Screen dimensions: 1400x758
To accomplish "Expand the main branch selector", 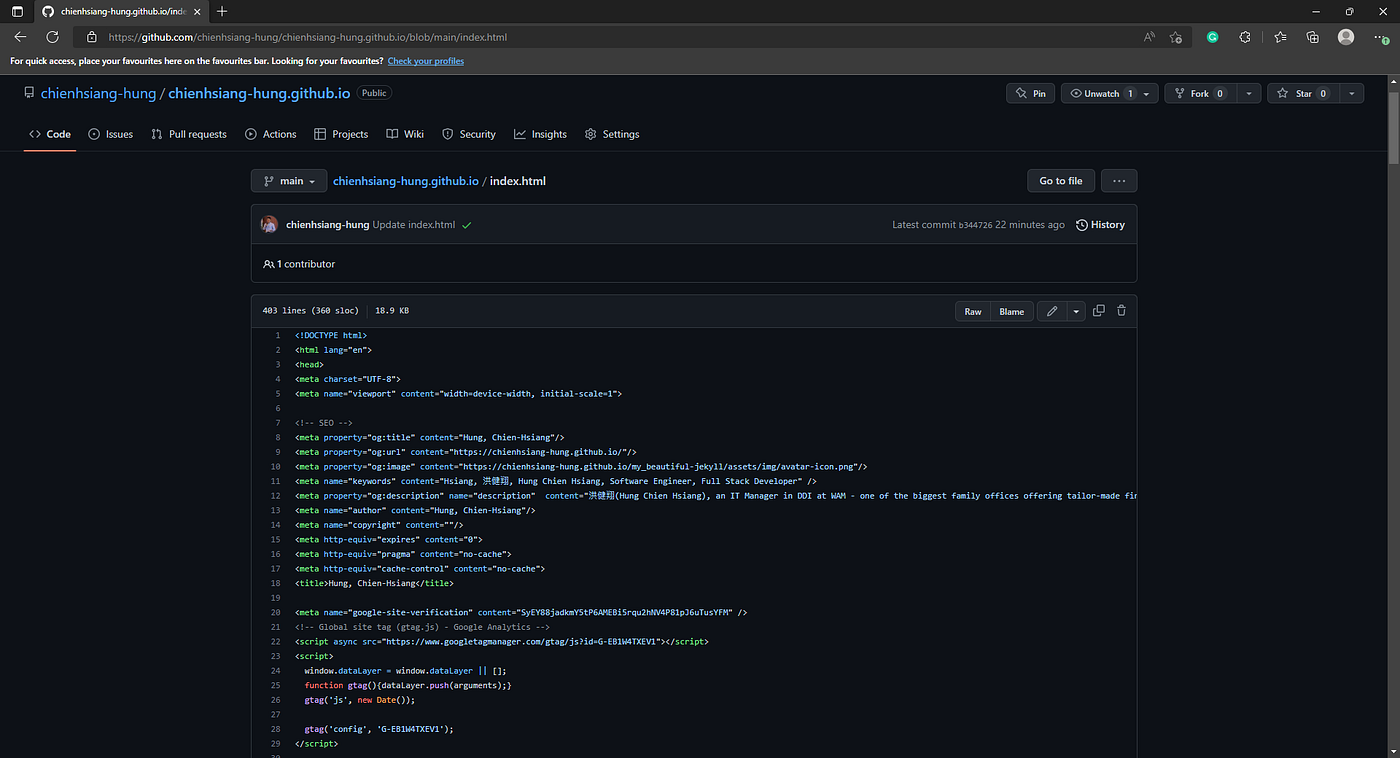I will 289,181.
